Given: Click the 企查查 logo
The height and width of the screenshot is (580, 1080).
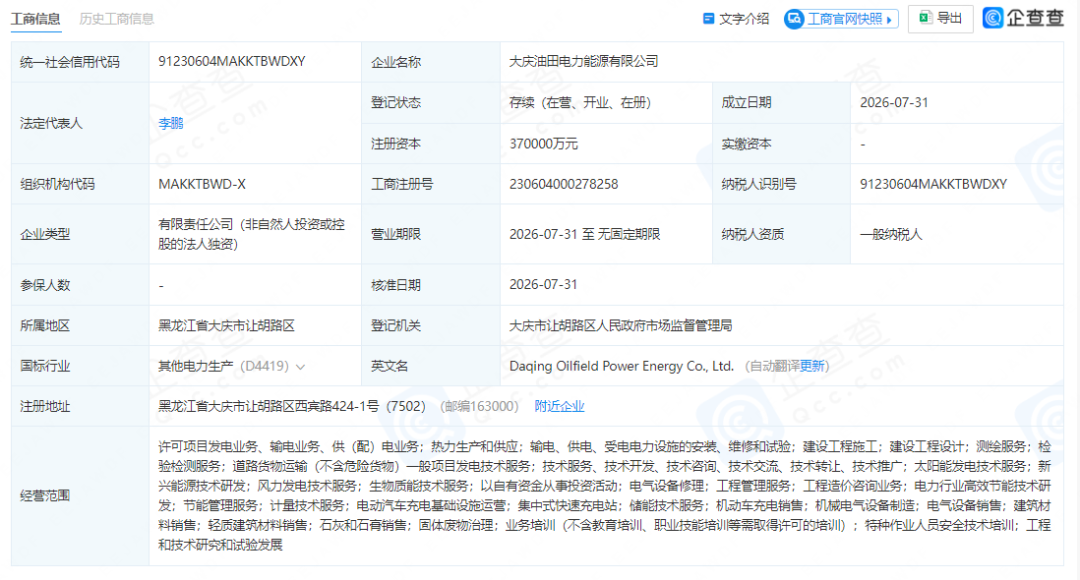Looking at the screenshot, I should (1023, 18).
